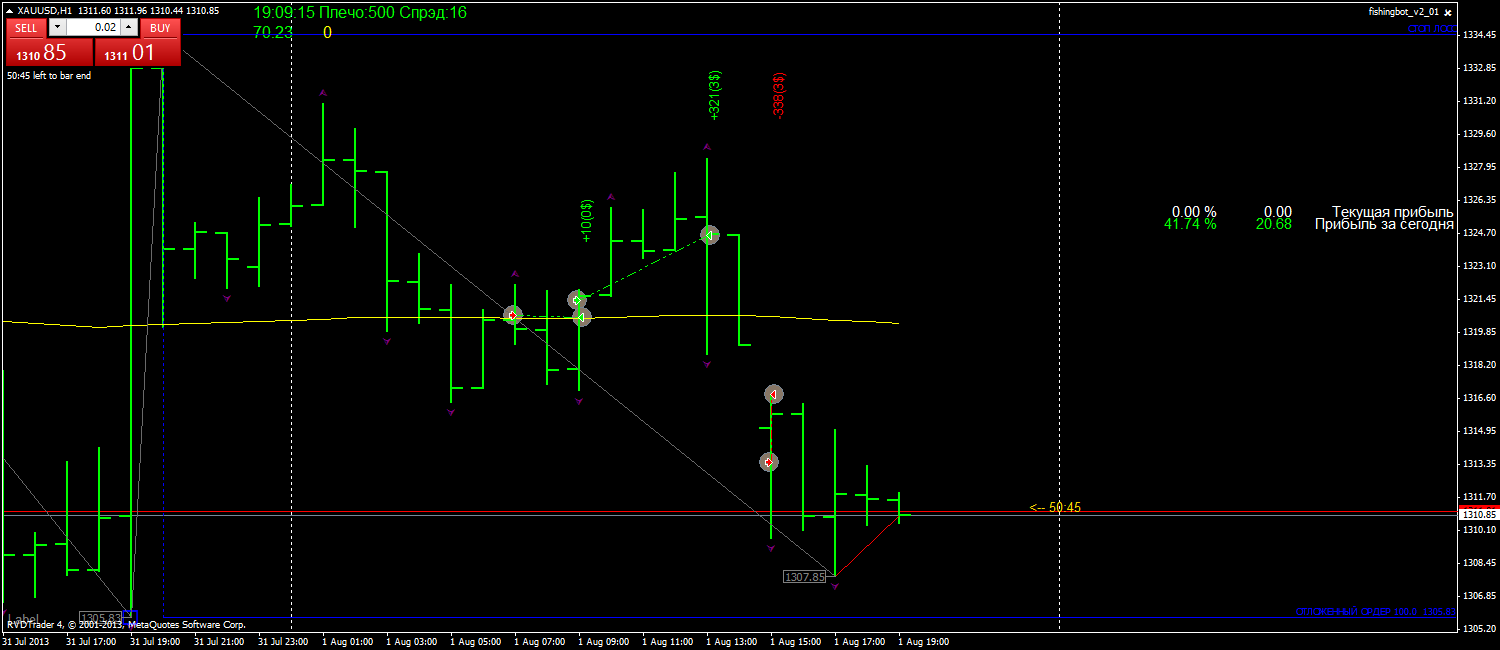Viewport: 1500px width, 650px height.
Task: Click the 'Текущая прибыль' label
Action: [1392, 212]
